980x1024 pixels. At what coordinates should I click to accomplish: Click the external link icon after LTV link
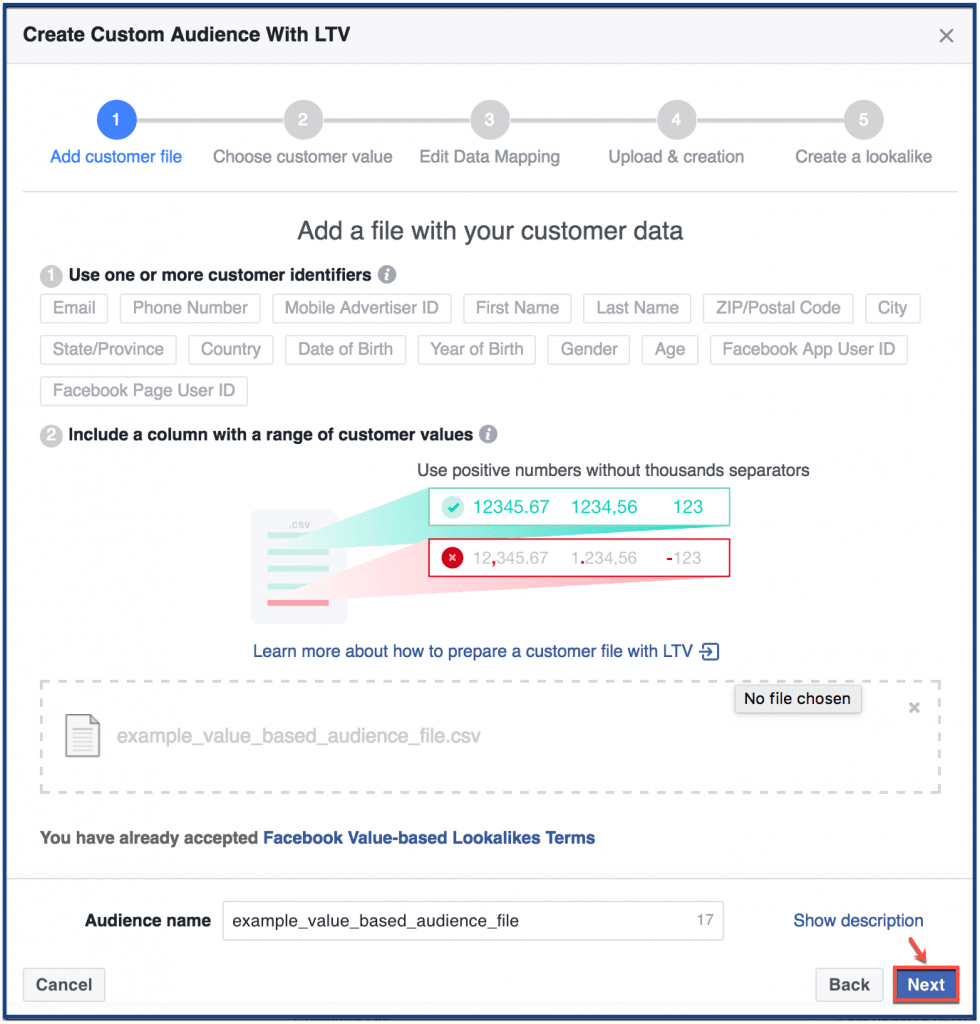709,651
